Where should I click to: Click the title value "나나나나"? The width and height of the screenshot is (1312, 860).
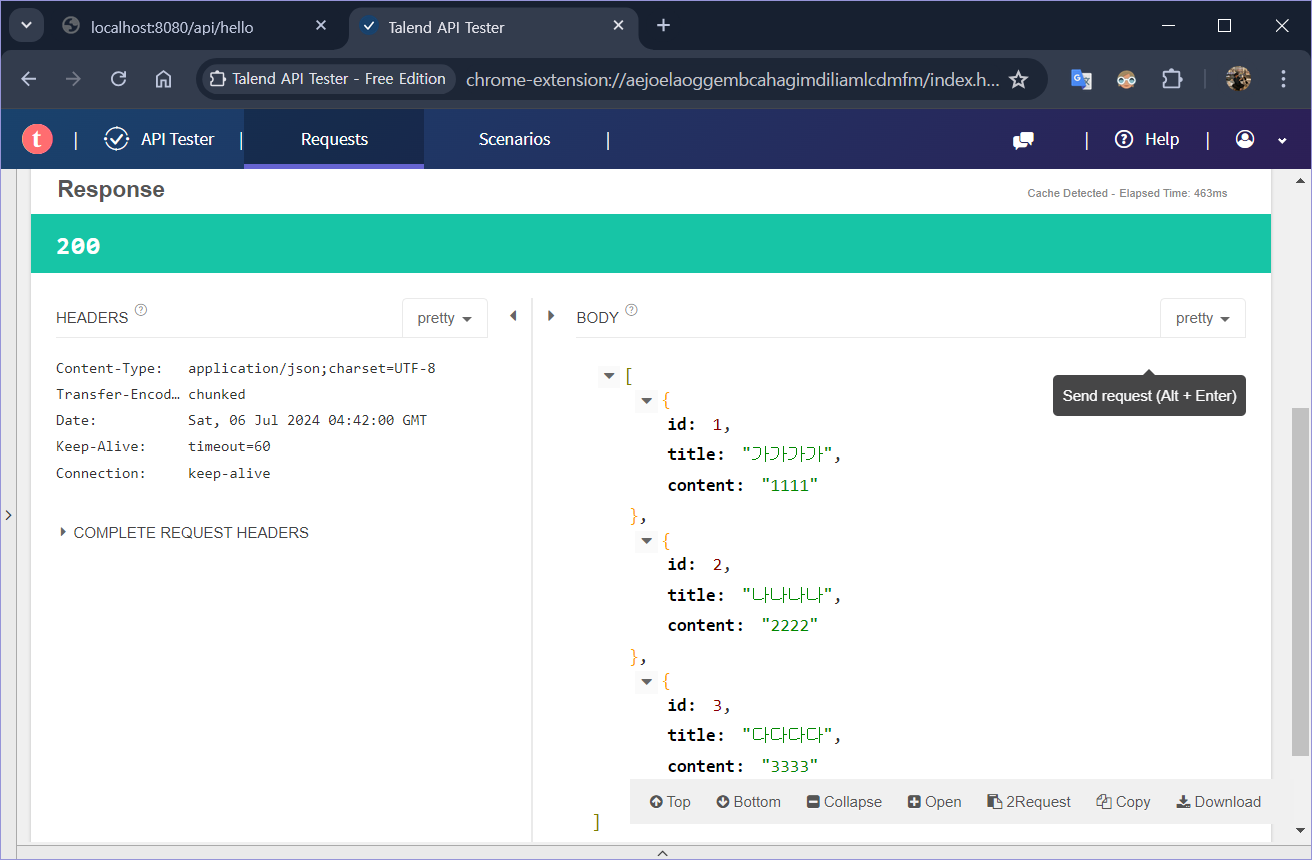click(x=788, y=595)
